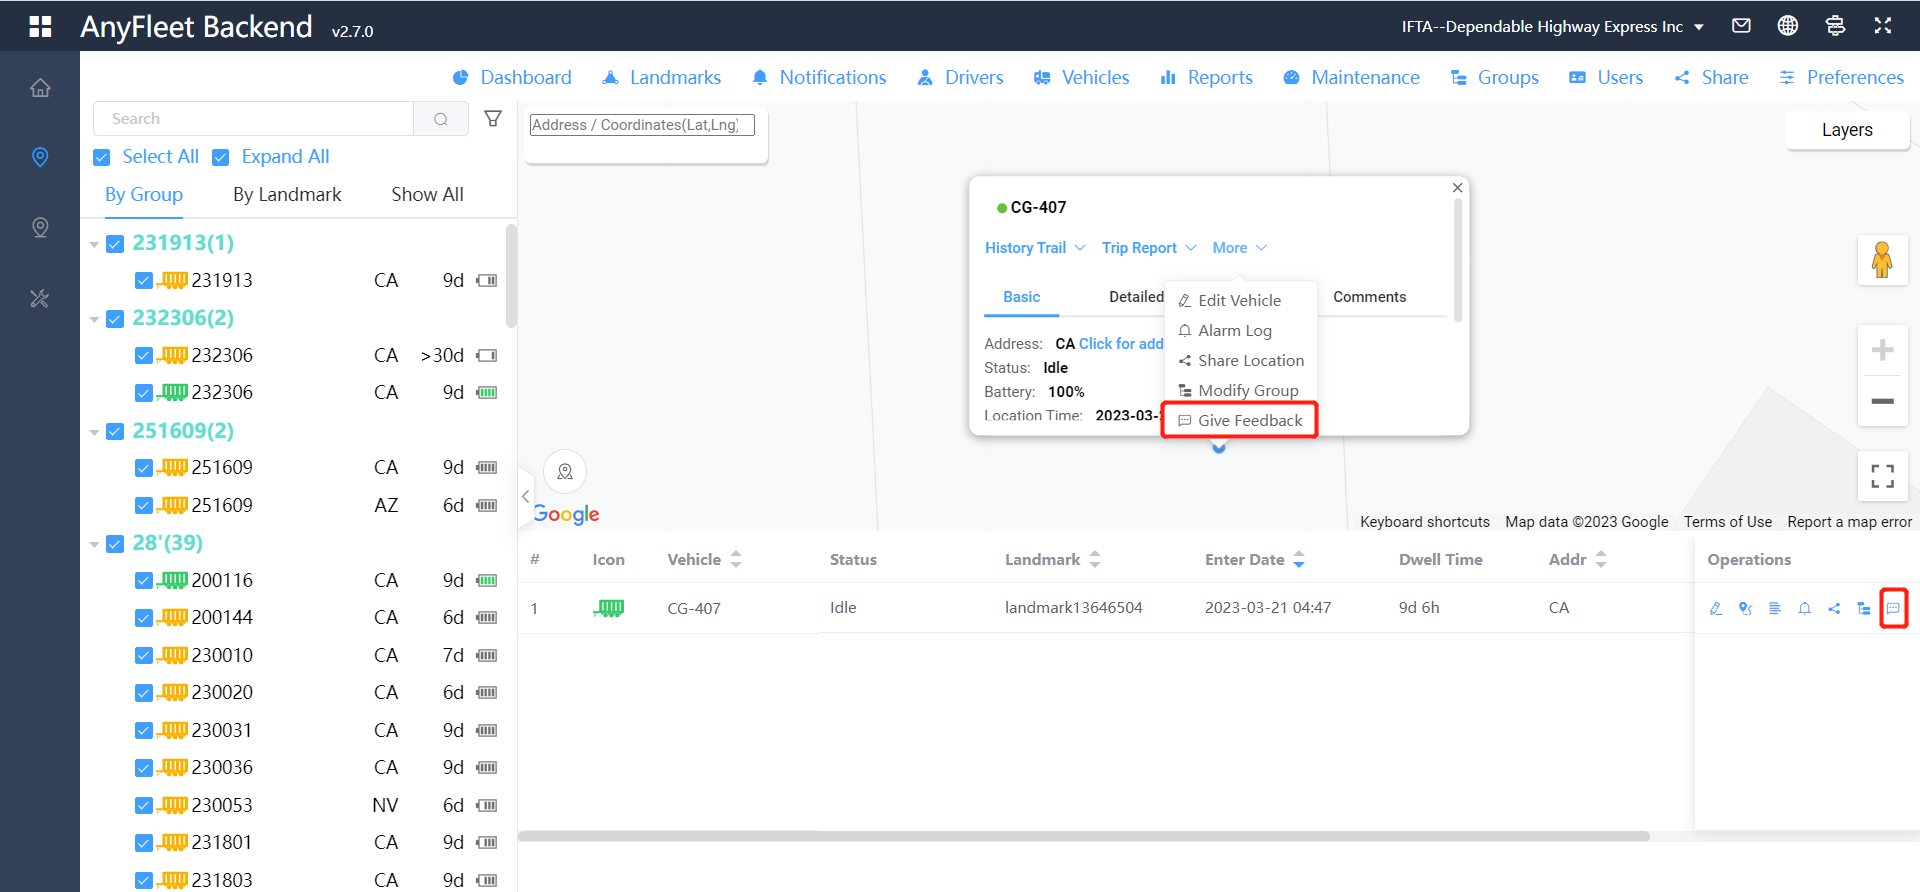Uncheck the Select All checkbox
This screenshot has width=1920, height=892.
click(102, 158)
